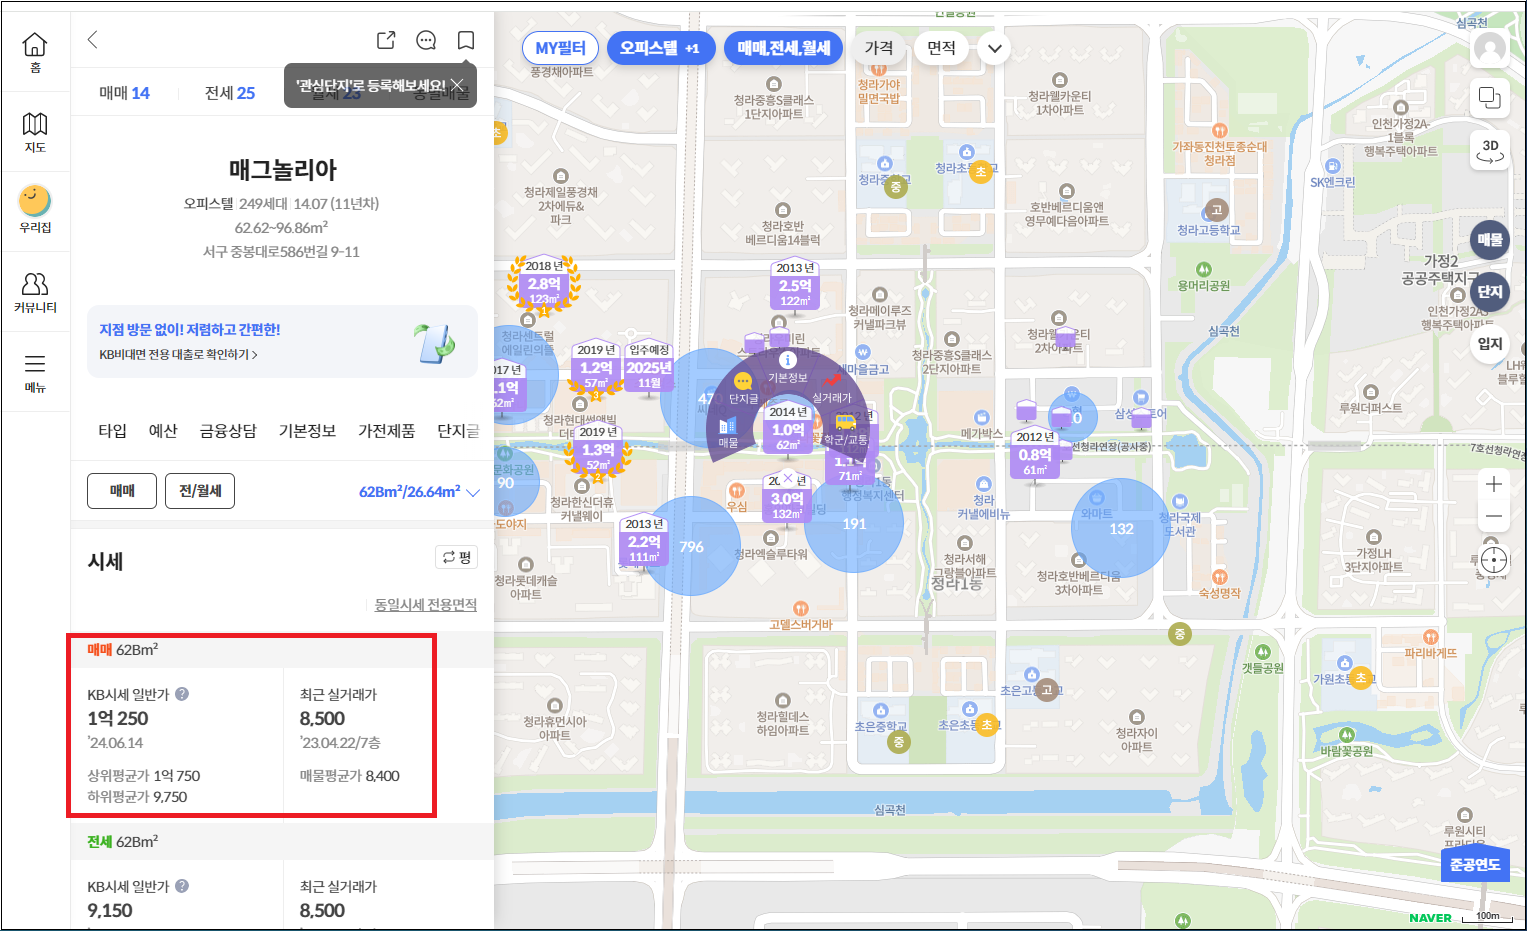The image size is (1527, 931).
Task: Switch the map to 3D view
Action: [x=1490, y=151]
